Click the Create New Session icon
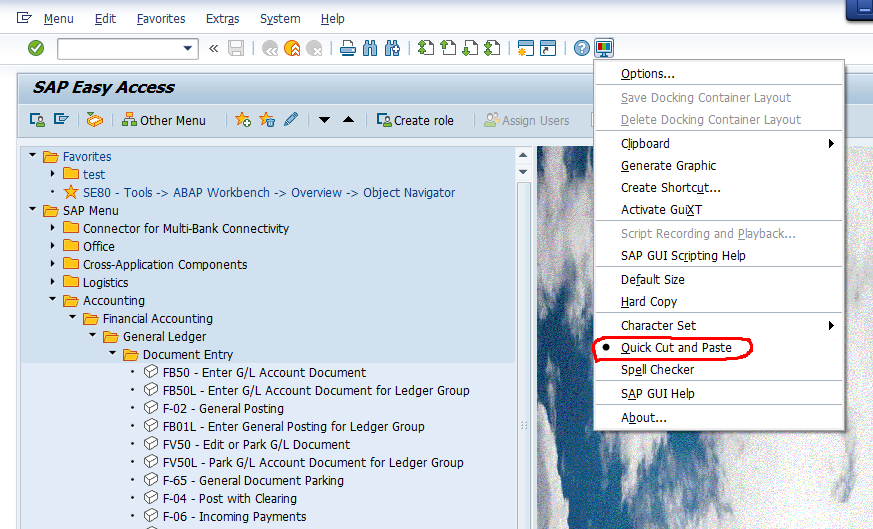 click(526, 48)
